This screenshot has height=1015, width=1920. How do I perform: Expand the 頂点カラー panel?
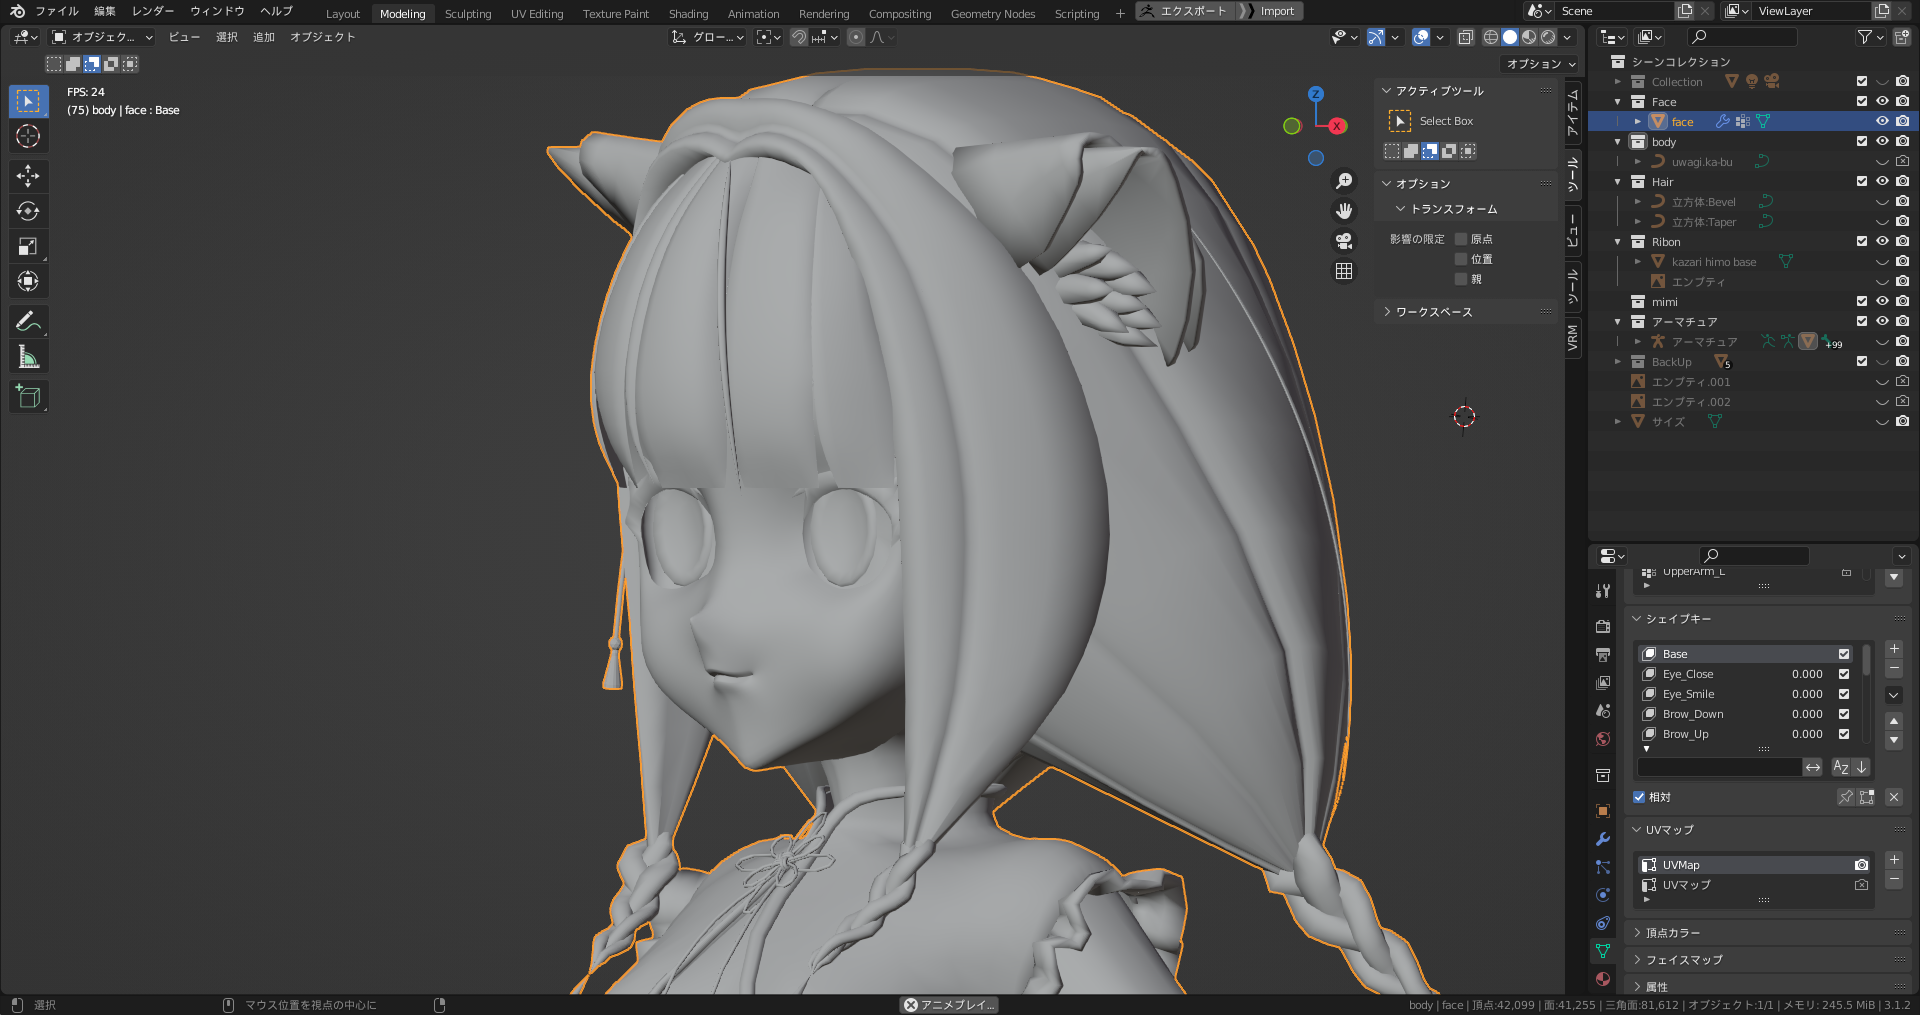click(1672, 933)
